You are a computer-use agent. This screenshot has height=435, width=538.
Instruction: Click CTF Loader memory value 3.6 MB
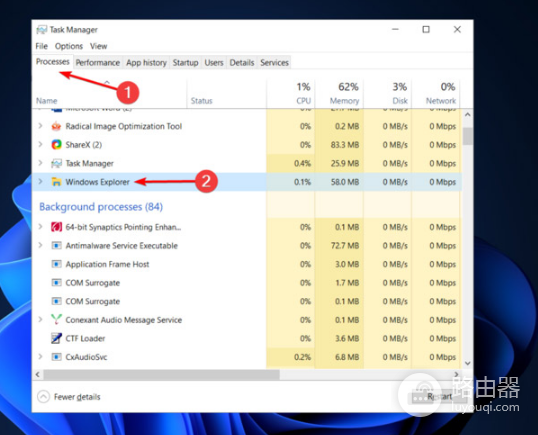[x=347, y=338]
